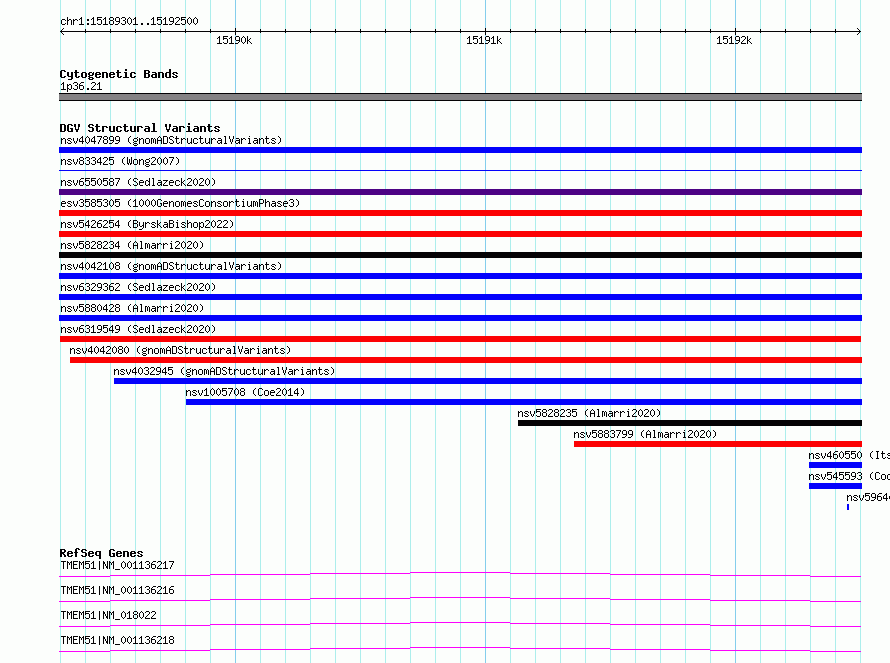Click the red bar of esv3585305
Image resolution: width=890 pixels, height=663 pixels.
[460, 213]
